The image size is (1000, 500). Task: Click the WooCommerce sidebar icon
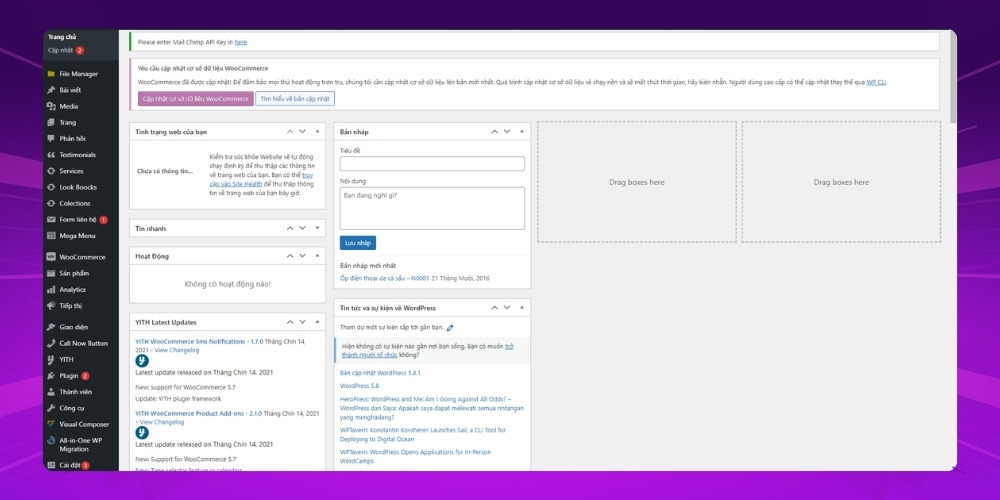tap(51, 257)
